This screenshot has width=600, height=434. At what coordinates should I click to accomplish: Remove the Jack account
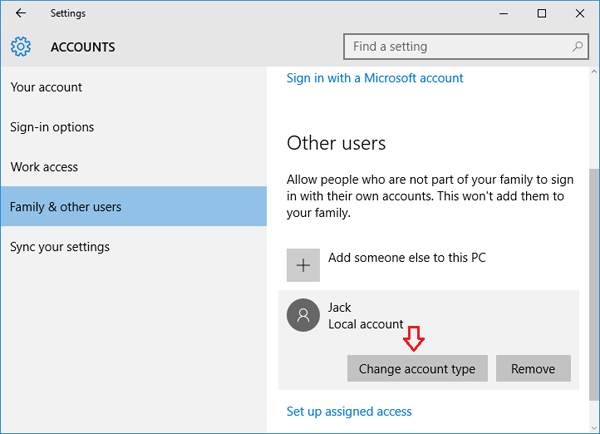533,368
